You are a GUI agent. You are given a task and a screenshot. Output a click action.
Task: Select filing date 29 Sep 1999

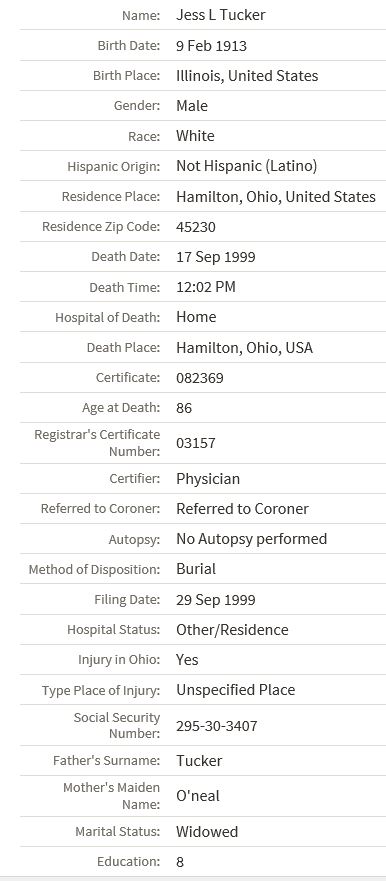216,600
